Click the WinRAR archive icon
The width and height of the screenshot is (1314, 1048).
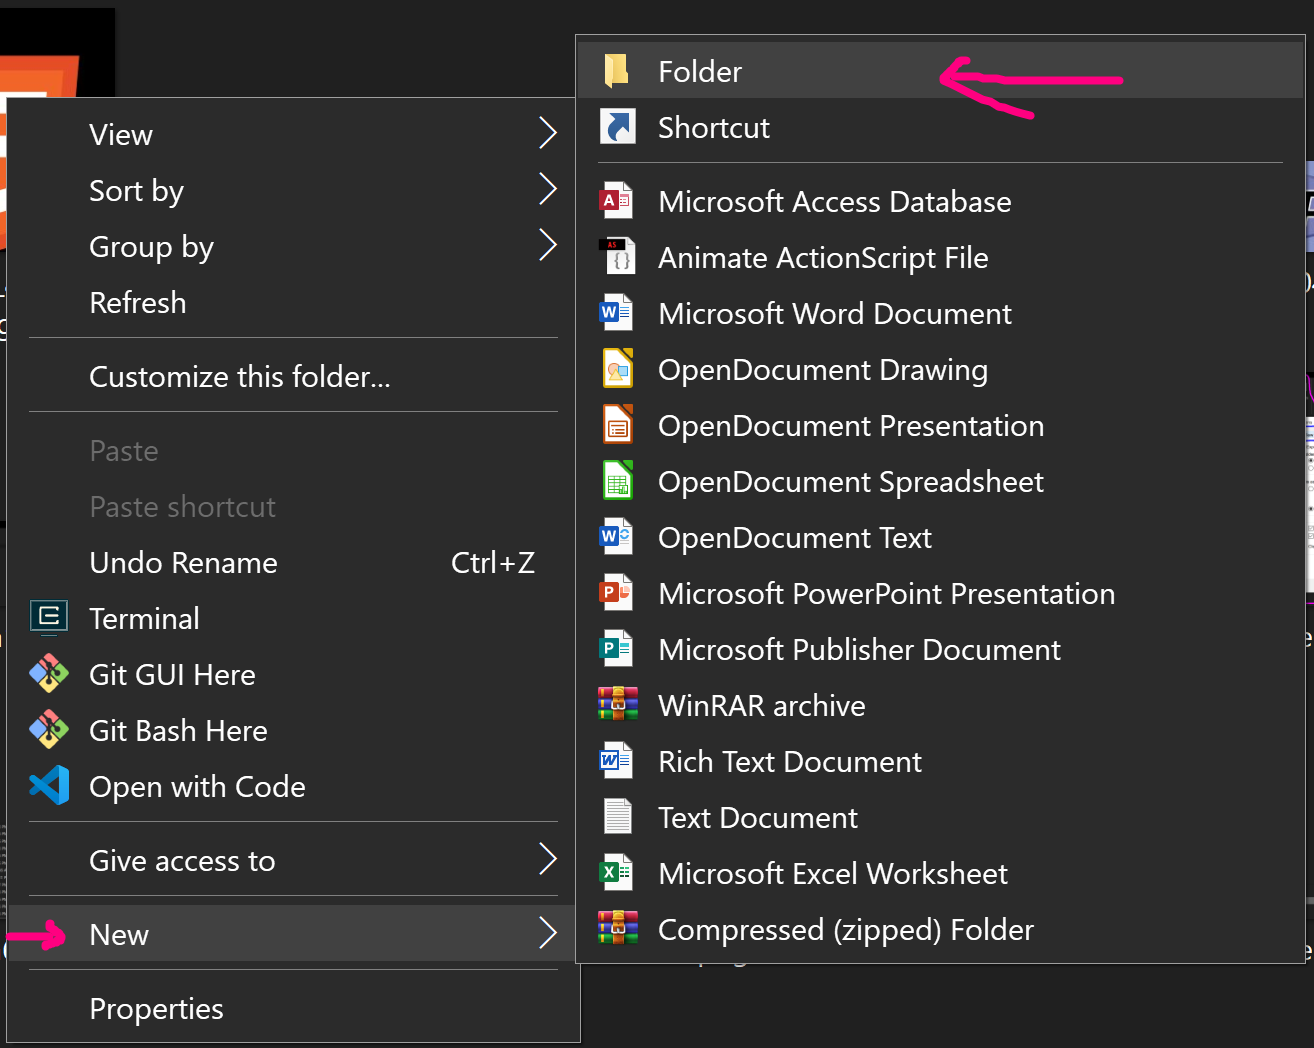click(617, 704)
